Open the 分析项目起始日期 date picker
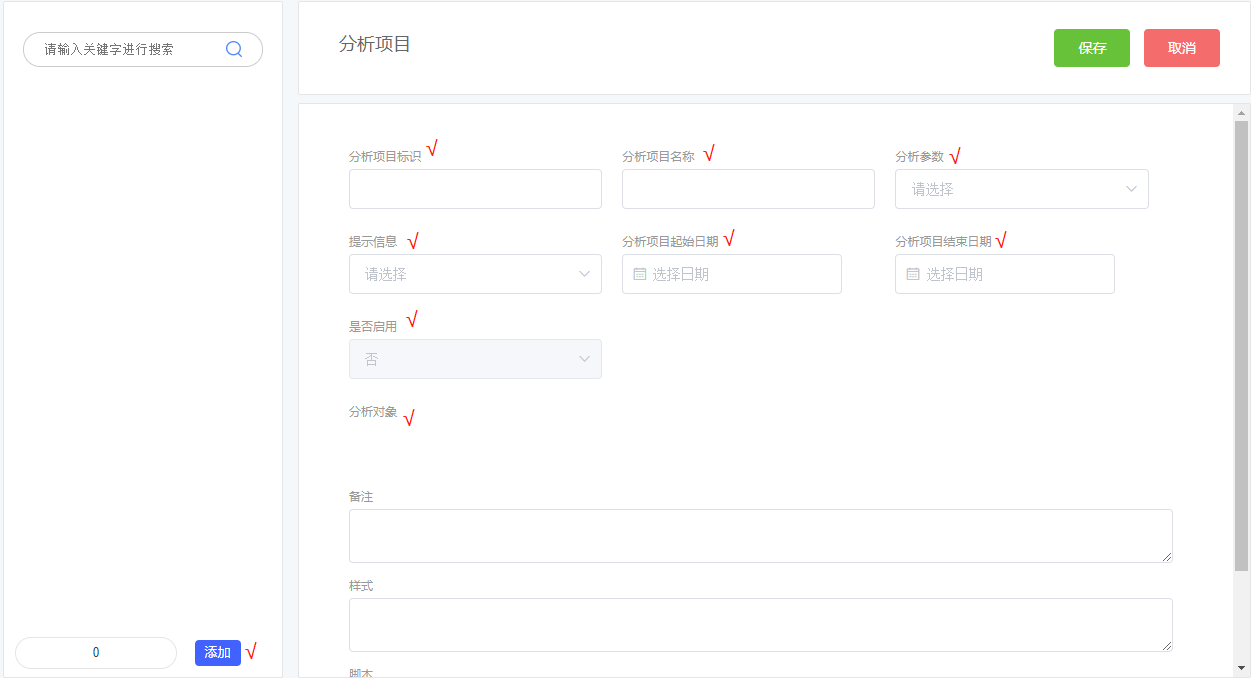 [x=740, y=274]
